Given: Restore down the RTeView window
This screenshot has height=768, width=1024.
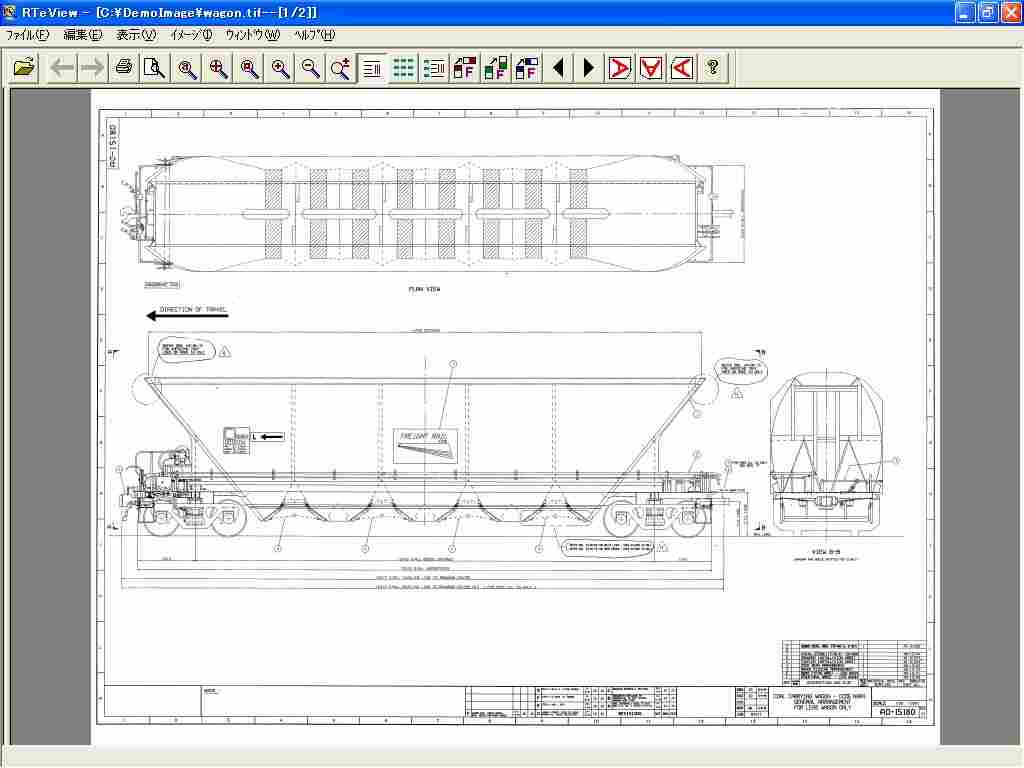Looking at the screenshot, I should pyautogui.click(x=988, y=12).
